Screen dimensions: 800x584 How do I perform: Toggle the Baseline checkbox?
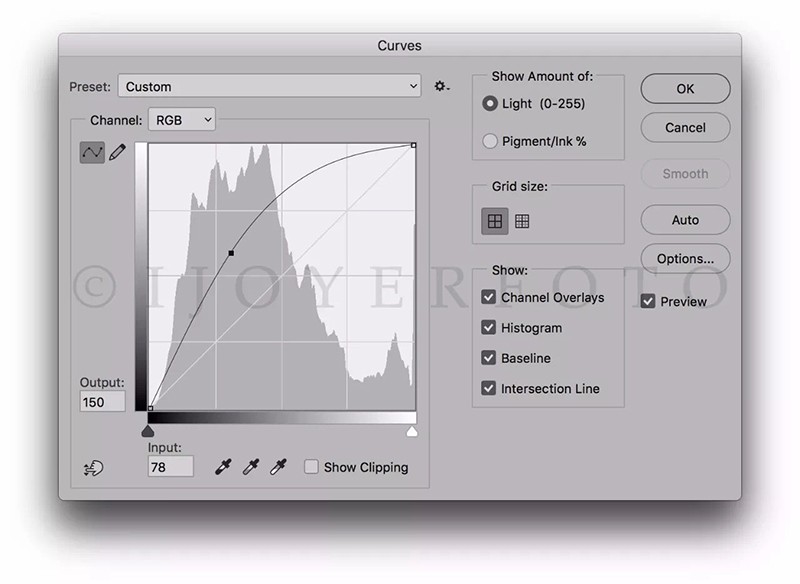click(489, 358)
